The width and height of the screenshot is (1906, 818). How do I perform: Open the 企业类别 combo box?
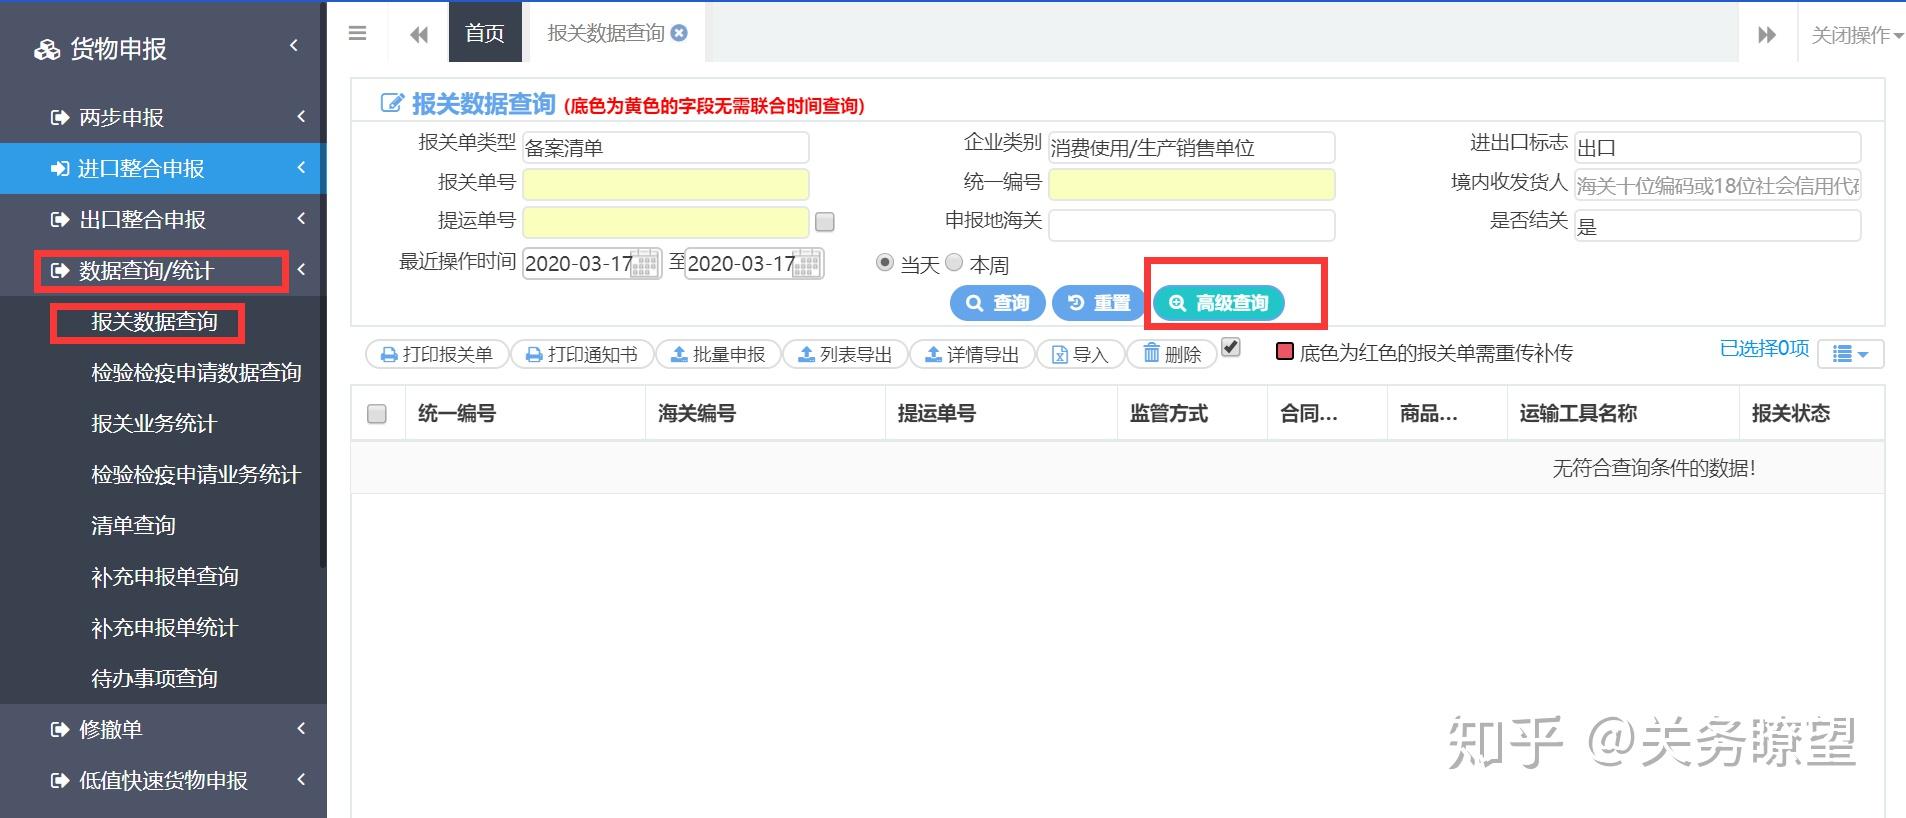1192,147
